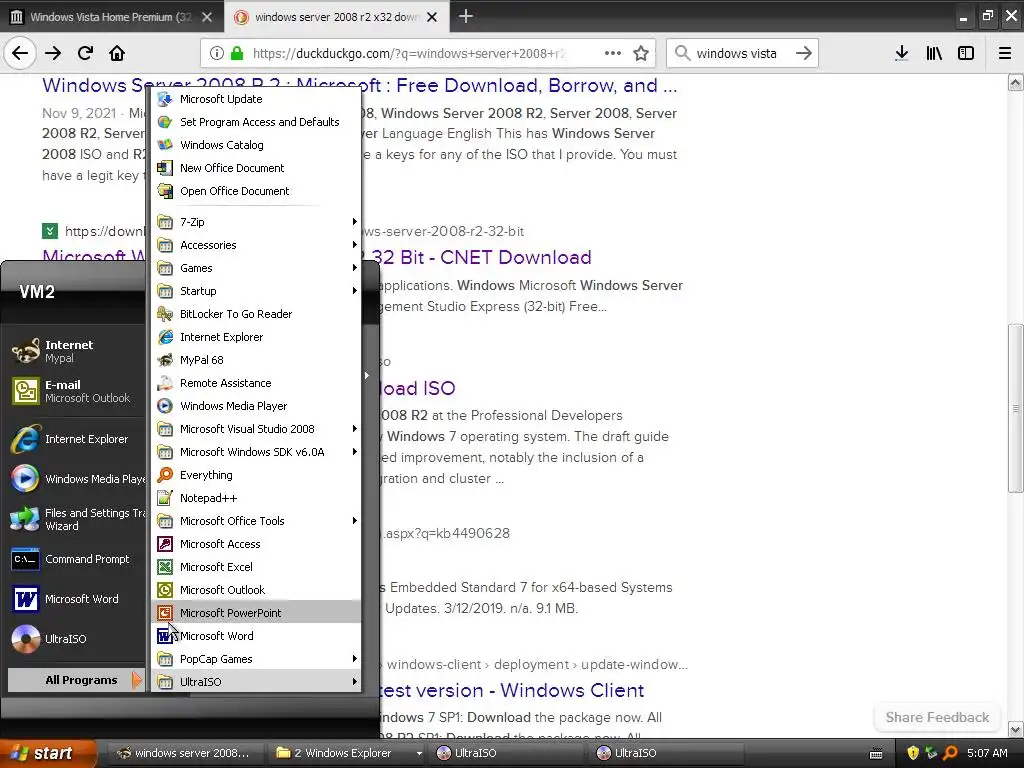
Task: Open Remote Assistance
Action: click(x=256, y=383)
